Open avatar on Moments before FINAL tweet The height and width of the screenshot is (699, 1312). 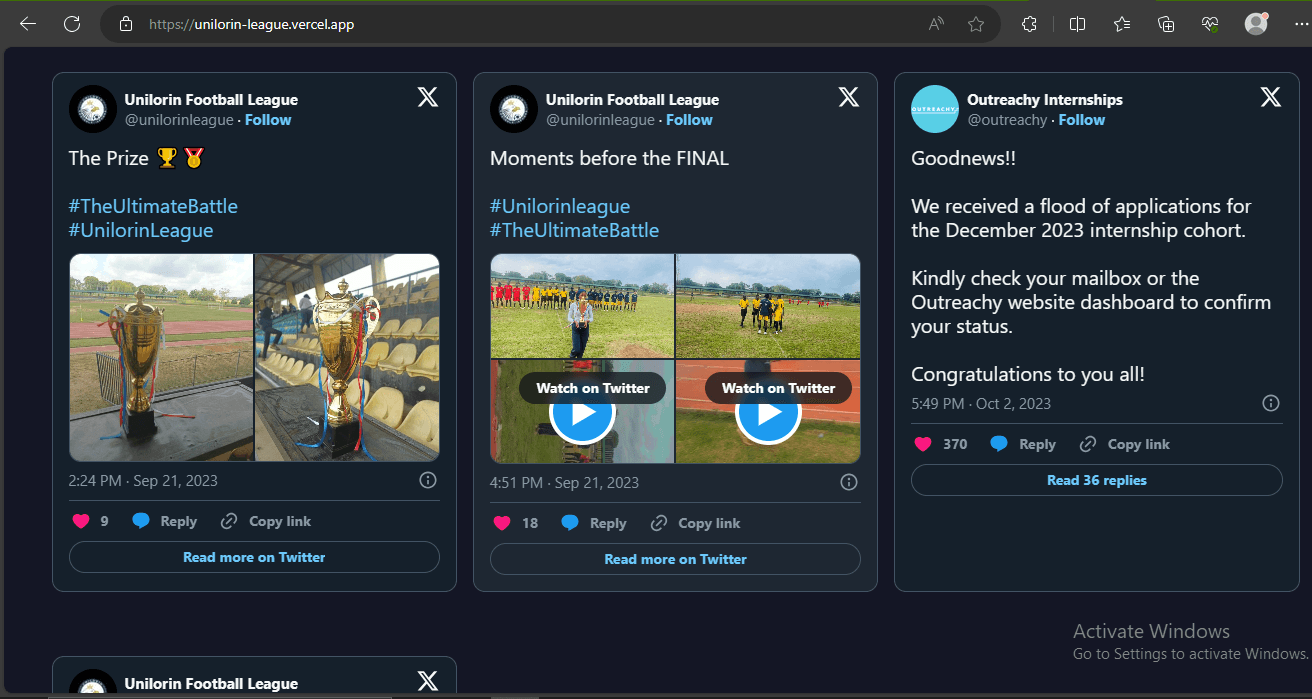[x=514, y=109]
